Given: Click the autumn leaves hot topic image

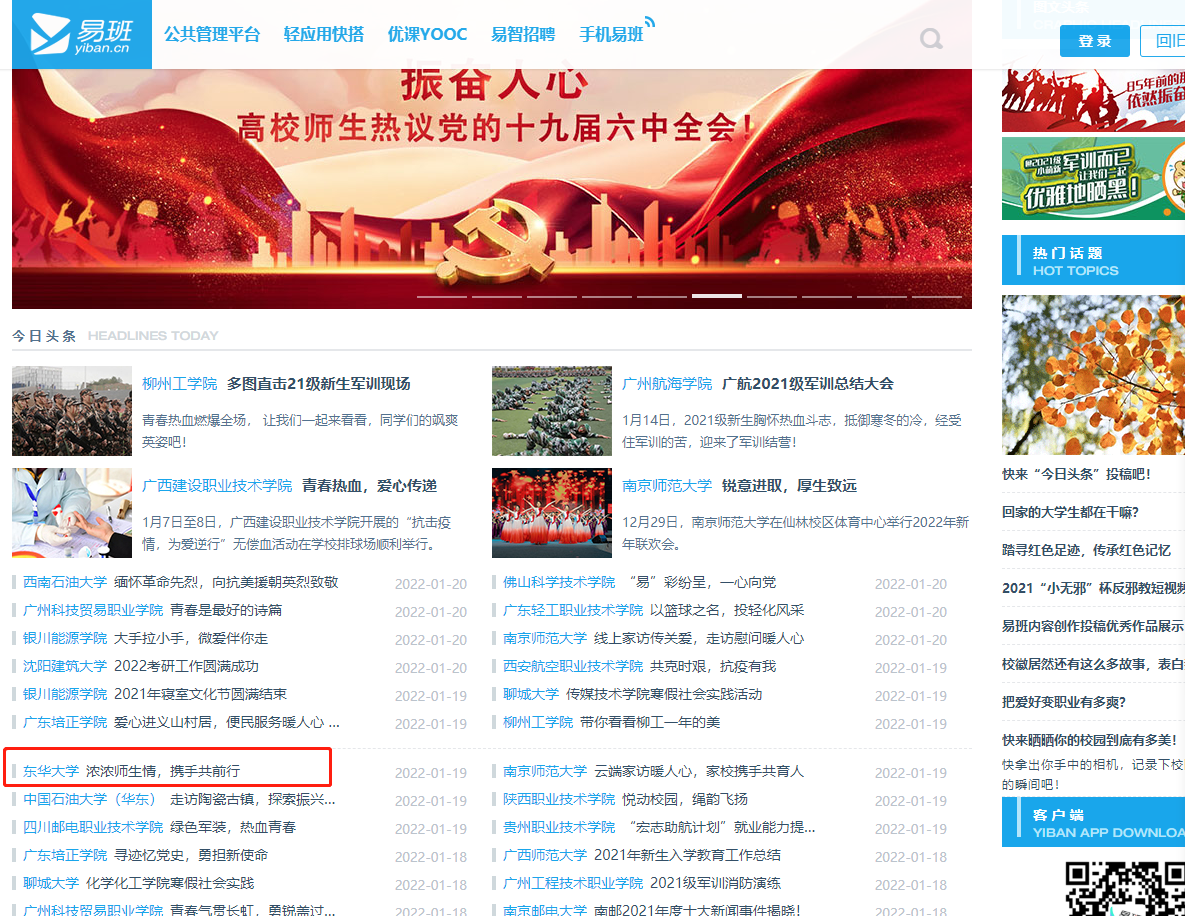Looking at the screenshot, I should coord(1093,375).
